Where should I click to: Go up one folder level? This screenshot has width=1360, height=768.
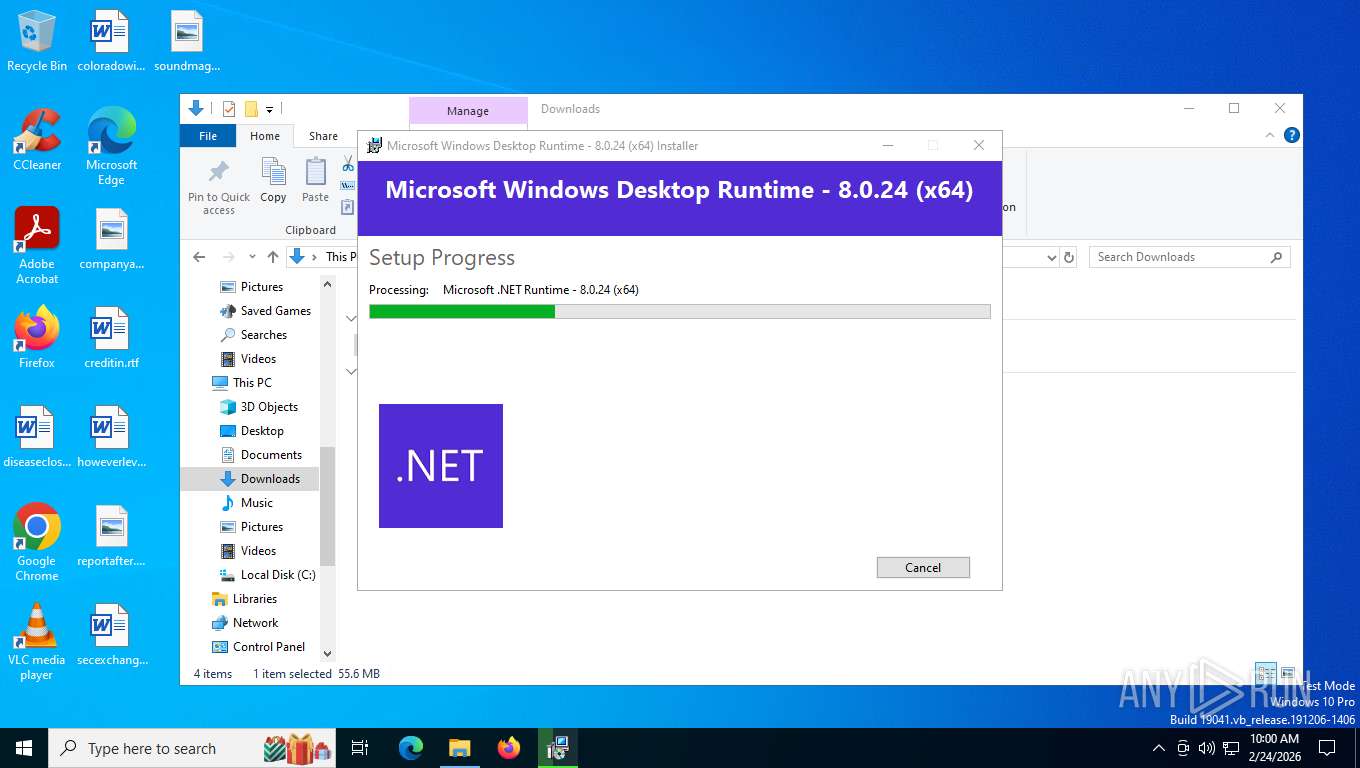(x=272, y=257)
